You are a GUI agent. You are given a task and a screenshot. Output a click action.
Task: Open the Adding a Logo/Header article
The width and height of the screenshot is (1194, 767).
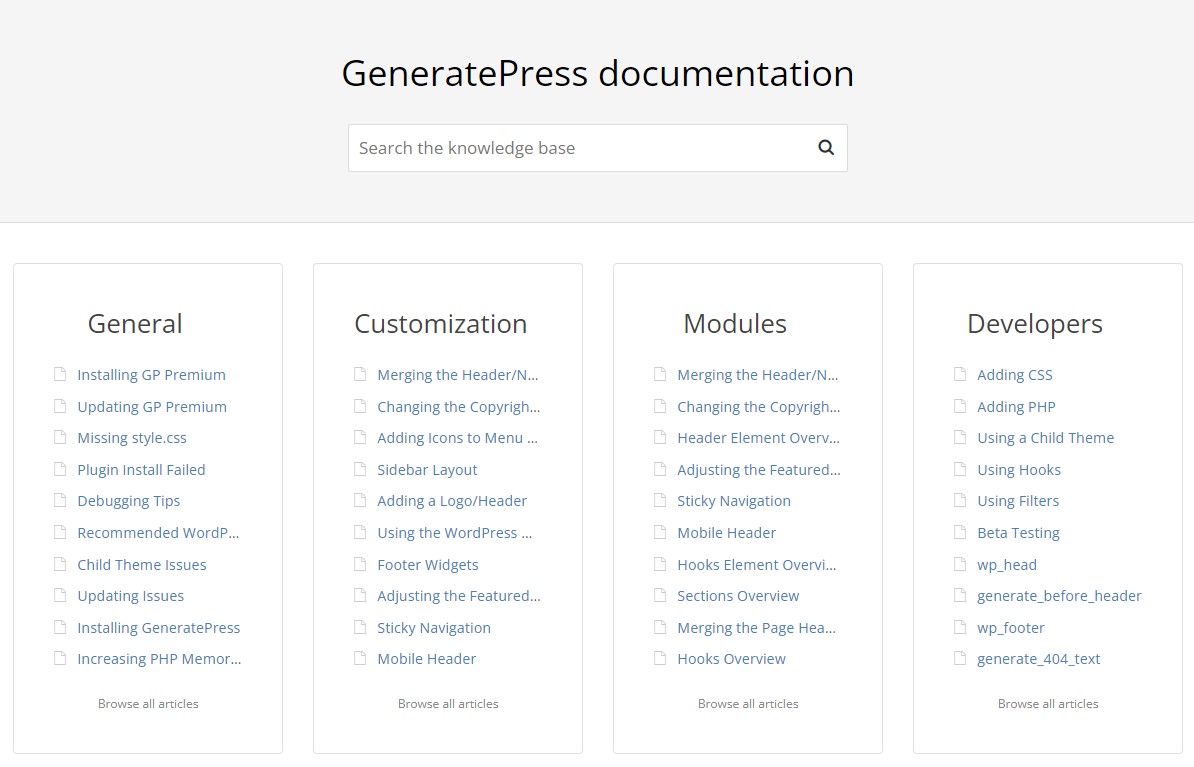pyautogui.click(x=452, y=501)
